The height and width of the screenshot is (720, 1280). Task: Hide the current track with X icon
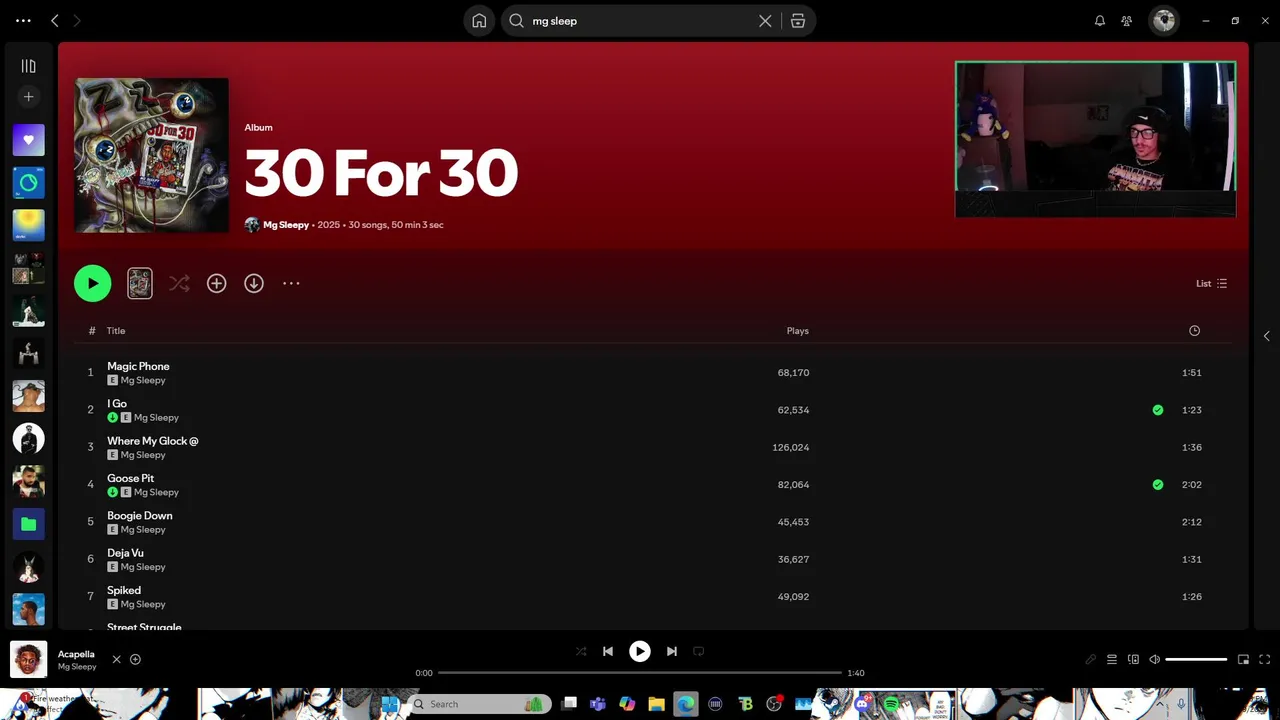(x=116, y=659)
